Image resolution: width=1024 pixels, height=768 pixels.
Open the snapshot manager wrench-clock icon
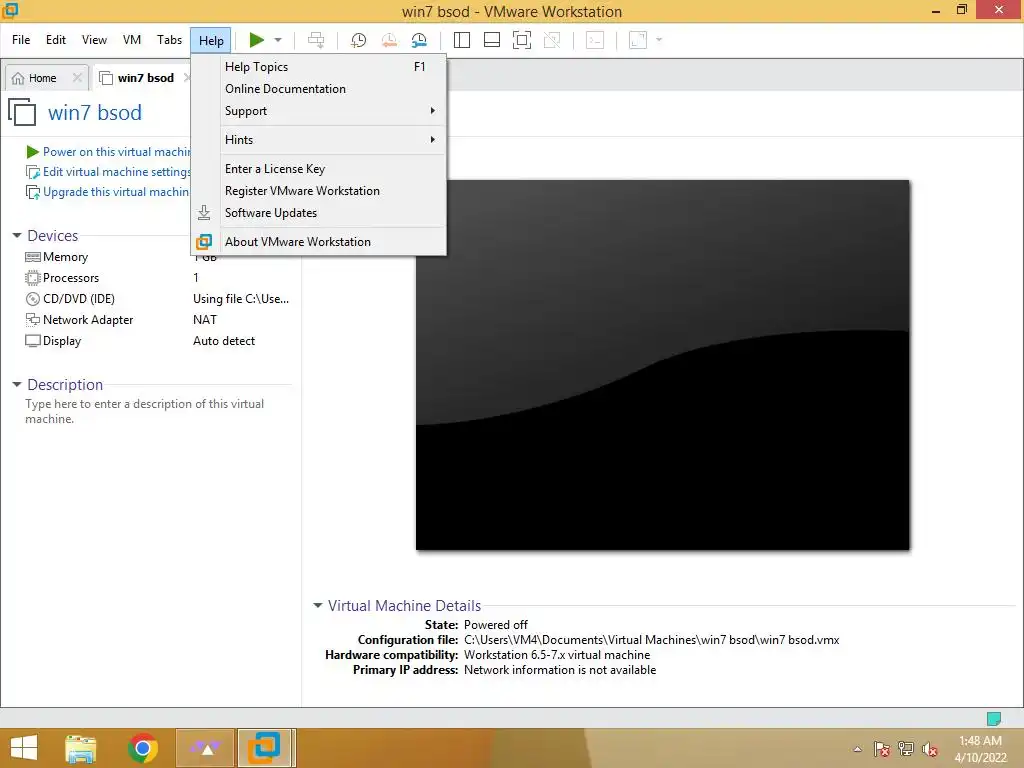coord(419,40)
